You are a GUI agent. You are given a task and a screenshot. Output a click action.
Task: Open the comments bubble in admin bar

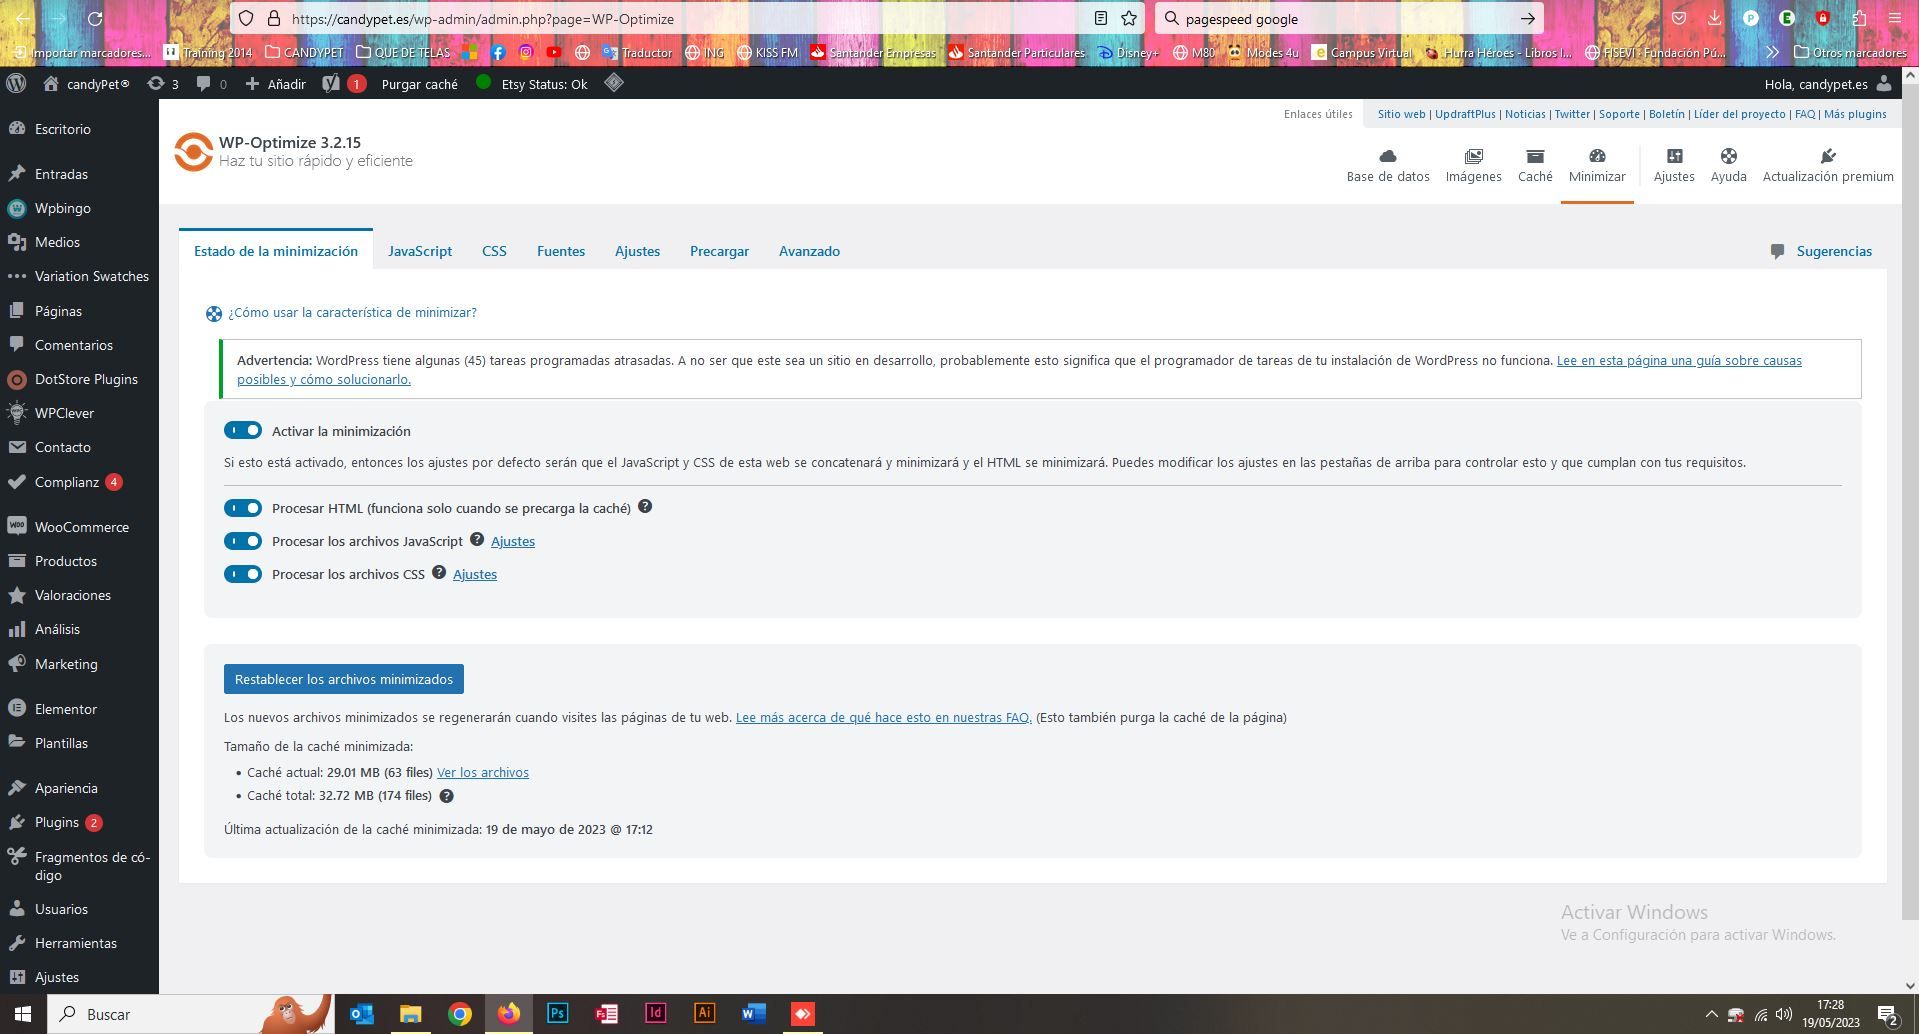point(211,84)
